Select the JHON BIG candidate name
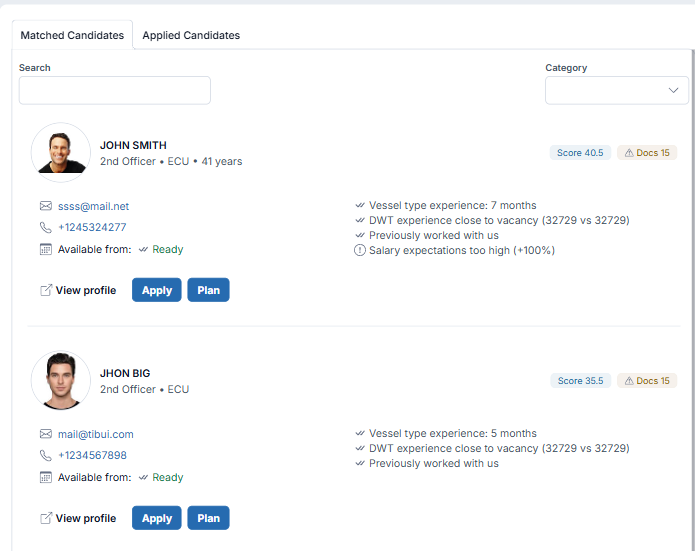This screenshot has height=551, width=695. 125,373
